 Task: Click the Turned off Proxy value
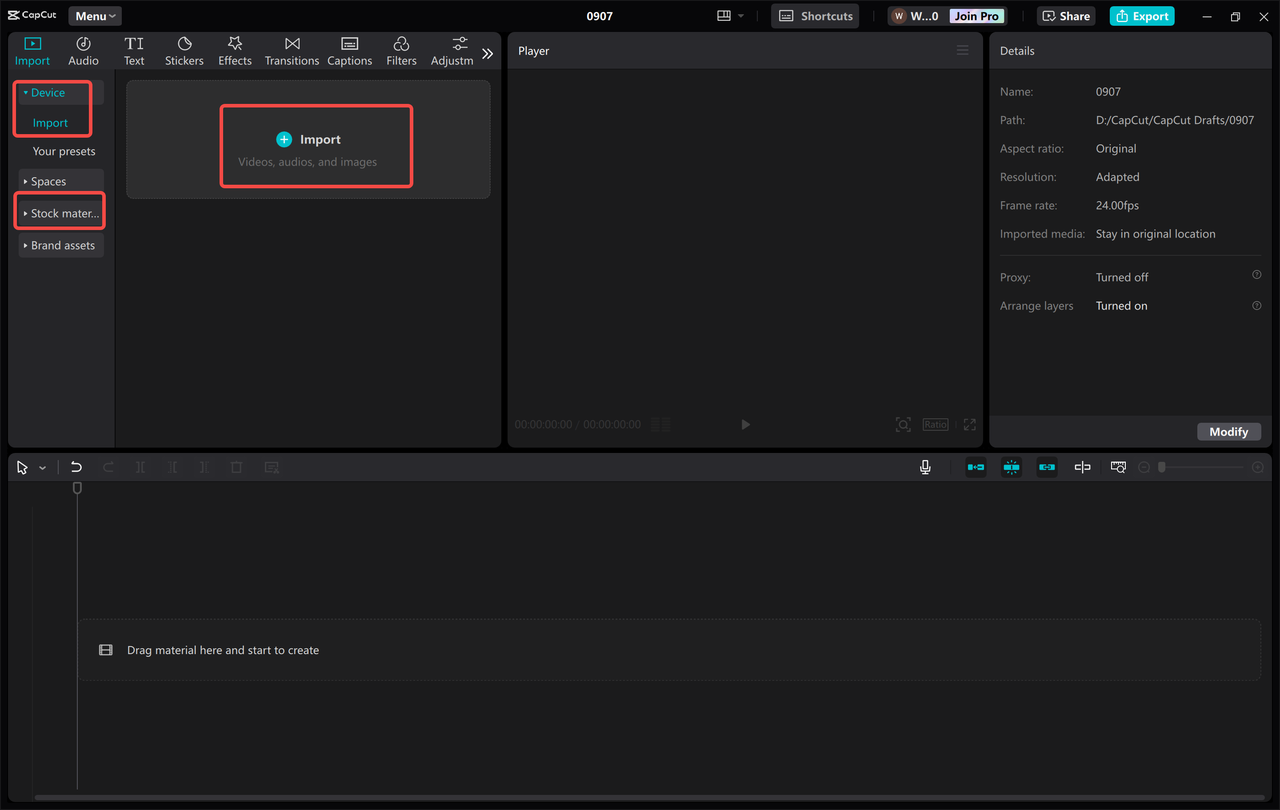[1122, 277]
